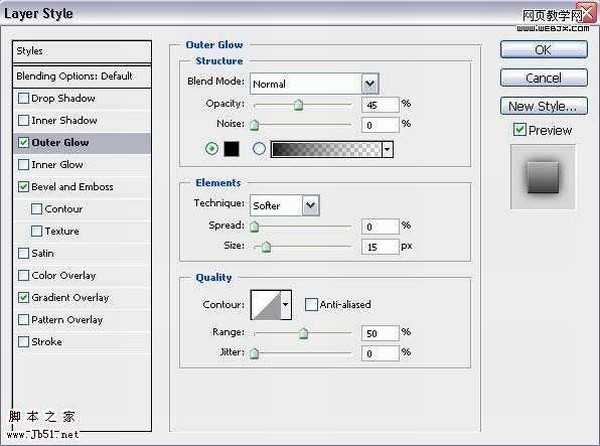This screenshot has height=446, width=600.
Task: Uncheck the Preview checkbox
Action: [518, 130]
